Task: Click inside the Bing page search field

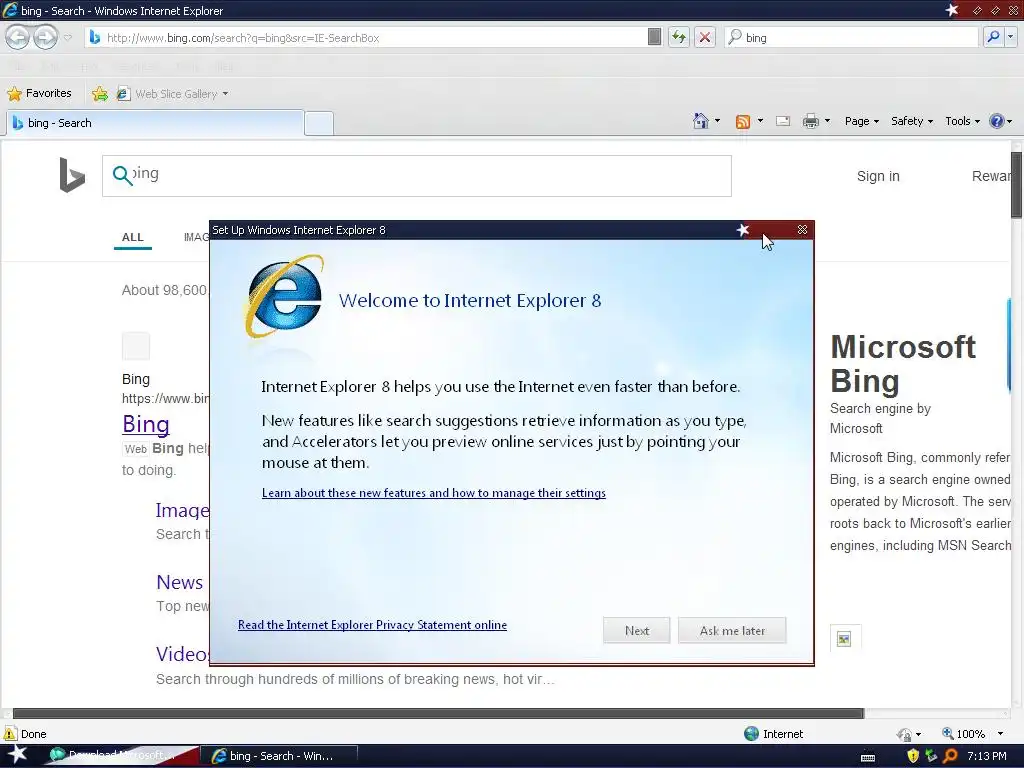Action: 417,176
